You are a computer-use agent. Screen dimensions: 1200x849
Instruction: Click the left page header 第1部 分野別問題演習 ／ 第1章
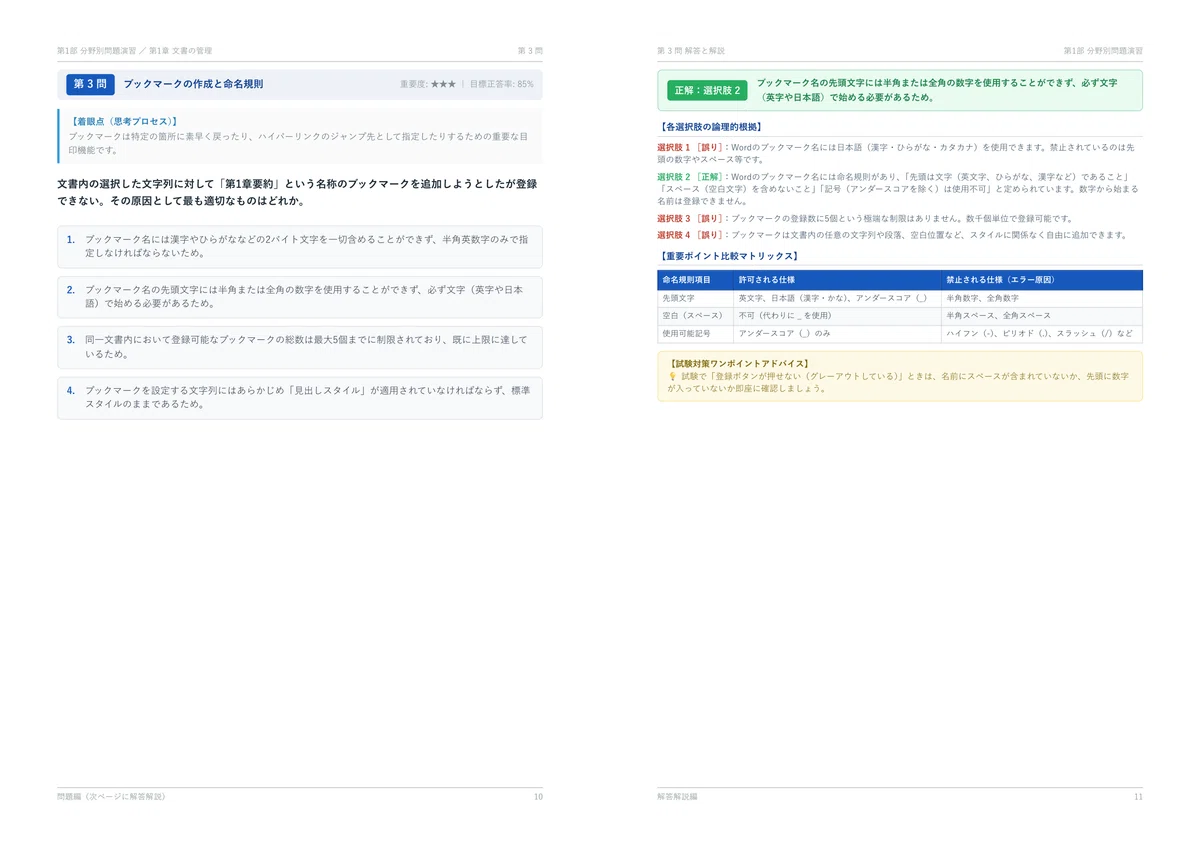coord(134,50)
